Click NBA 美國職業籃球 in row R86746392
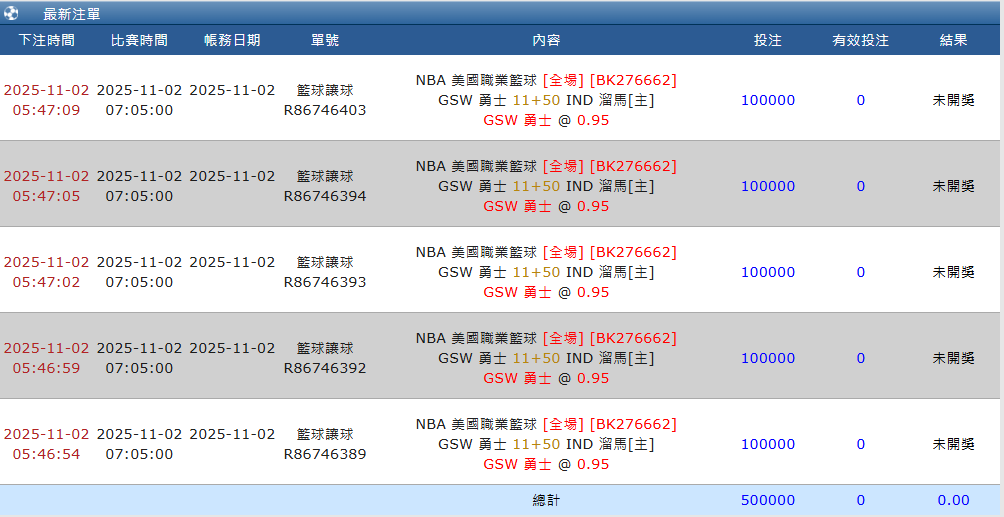 coord(476,338)
